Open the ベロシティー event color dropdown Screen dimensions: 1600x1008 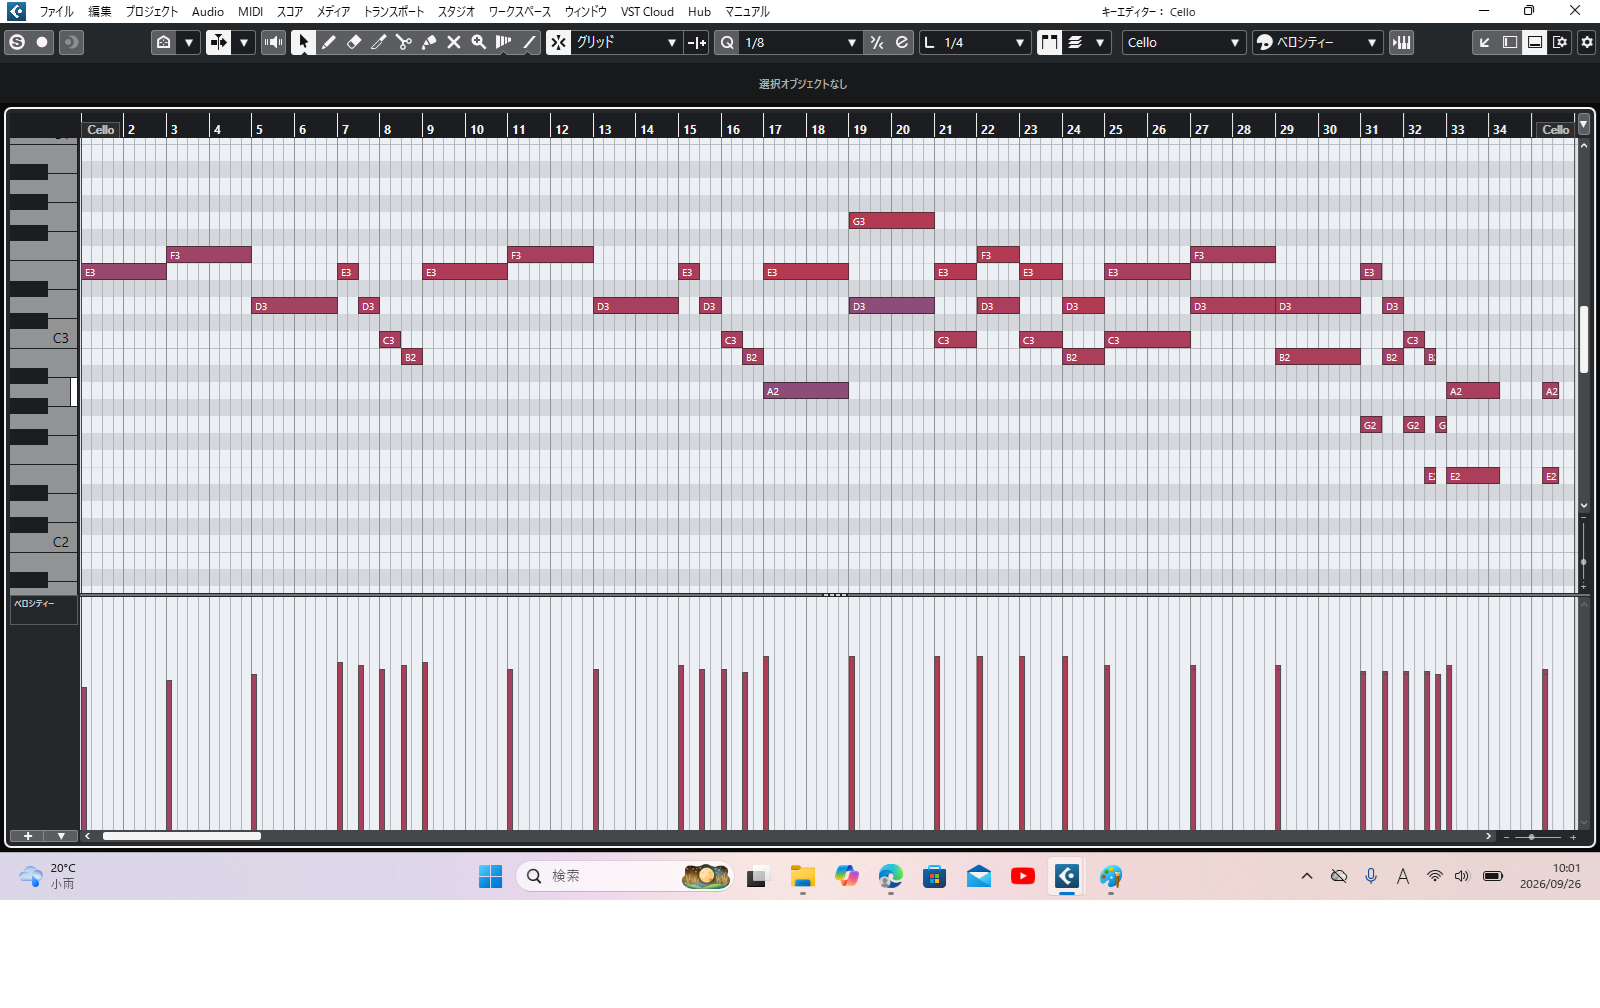1318,42
